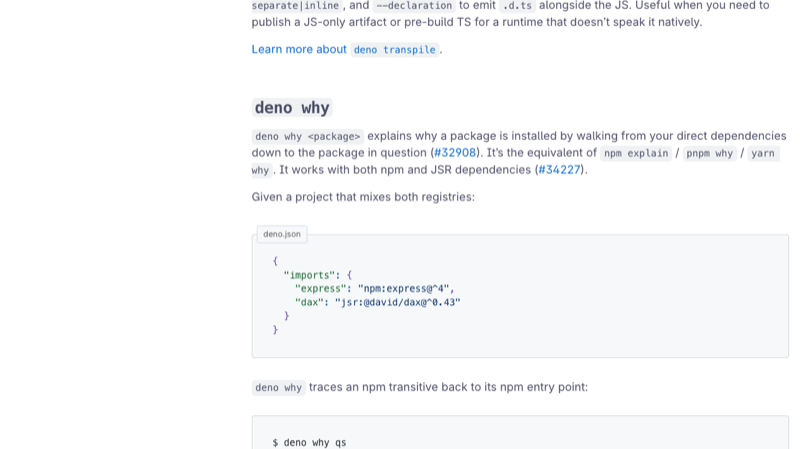Click the ".d.ts" inline code snippet
The width and height of the screenshot is (800, 449).
517,6
